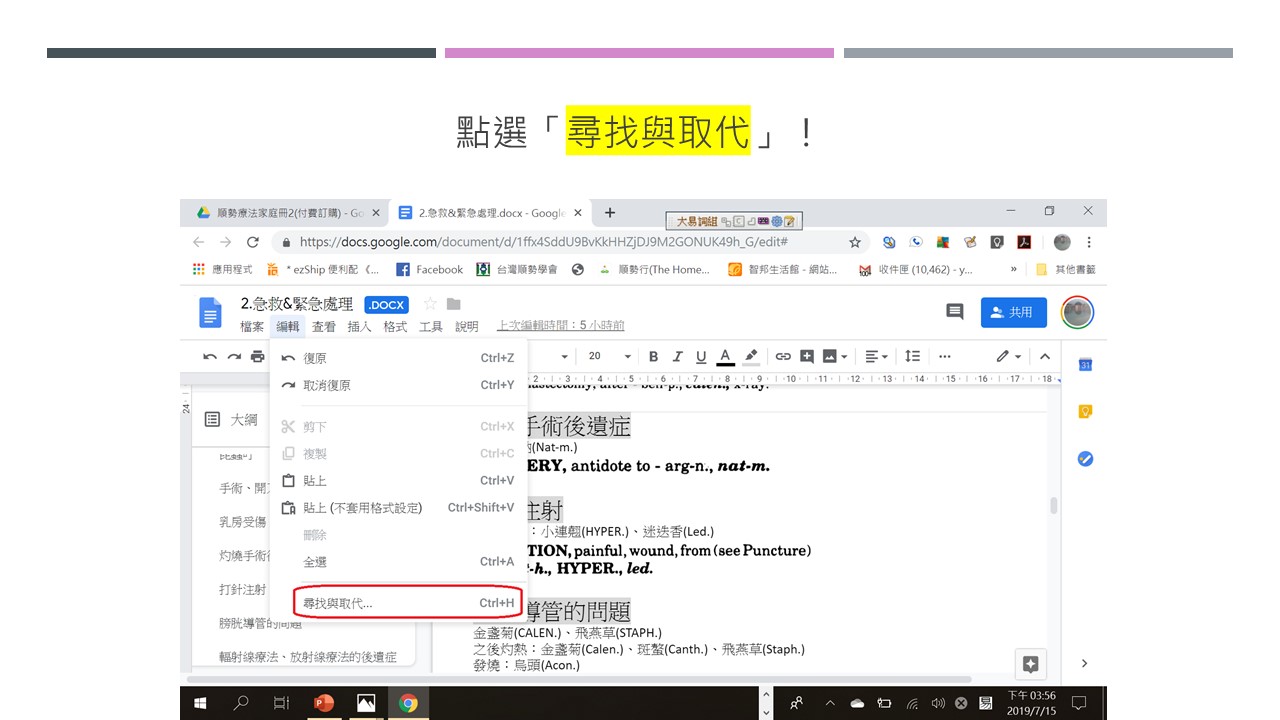Click the 大綱 outline icon
The height and width of the screenshot is (720, 1280).
(x=212, y=420)
